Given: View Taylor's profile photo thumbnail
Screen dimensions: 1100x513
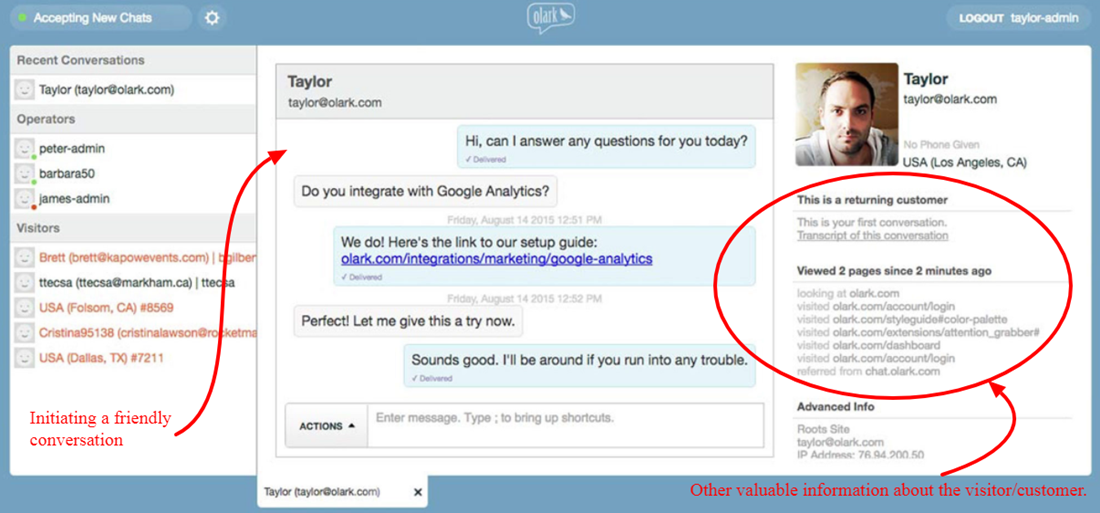Looking at the screenshot, I should 847,114.
